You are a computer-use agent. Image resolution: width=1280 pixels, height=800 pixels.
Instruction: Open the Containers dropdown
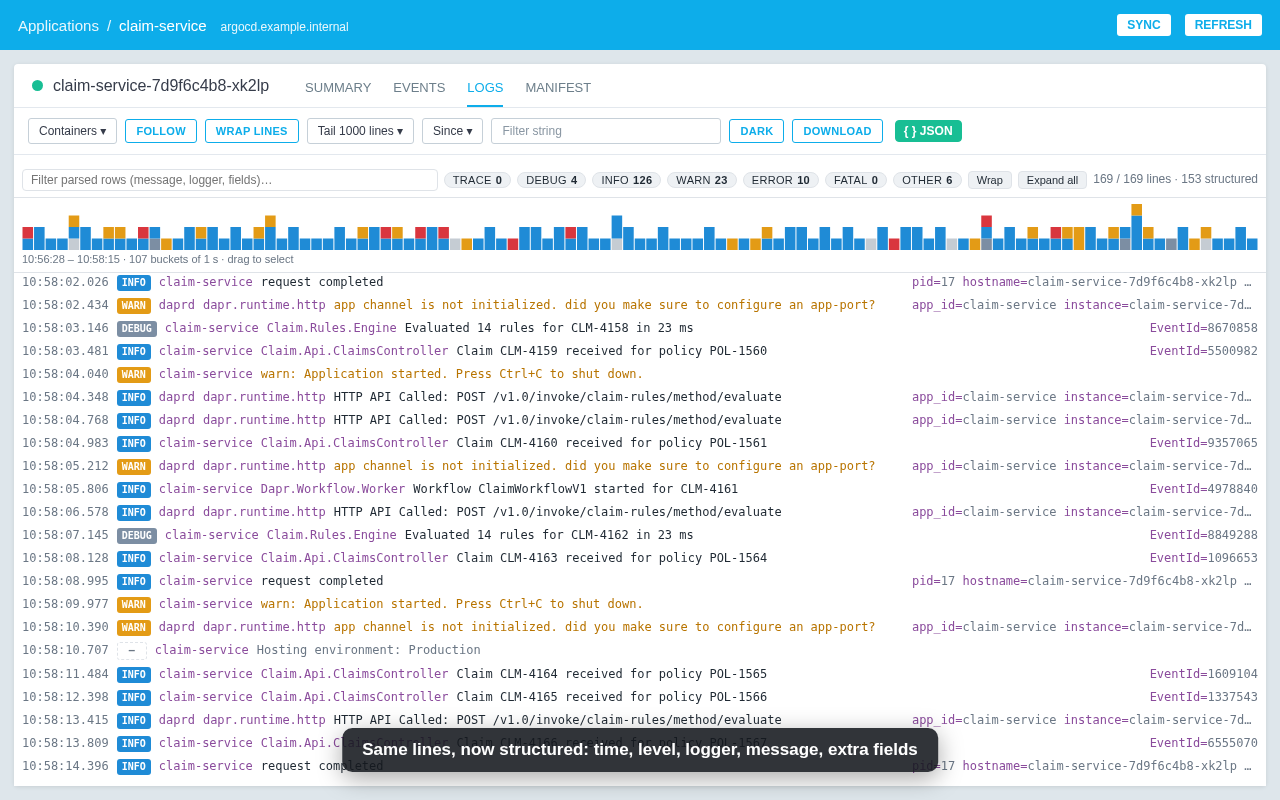pyautogui.click(x=72, y=131)
